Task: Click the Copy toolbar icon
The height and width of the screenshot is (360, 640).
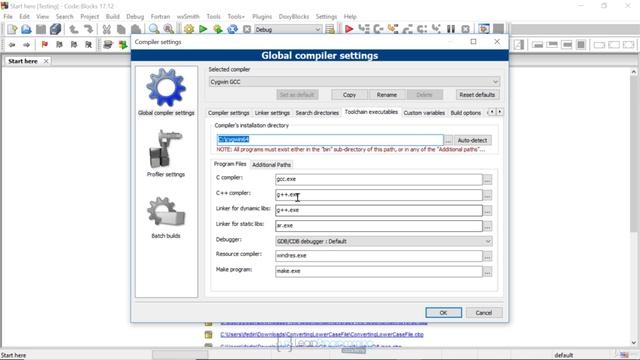Action: click(121, 29)
